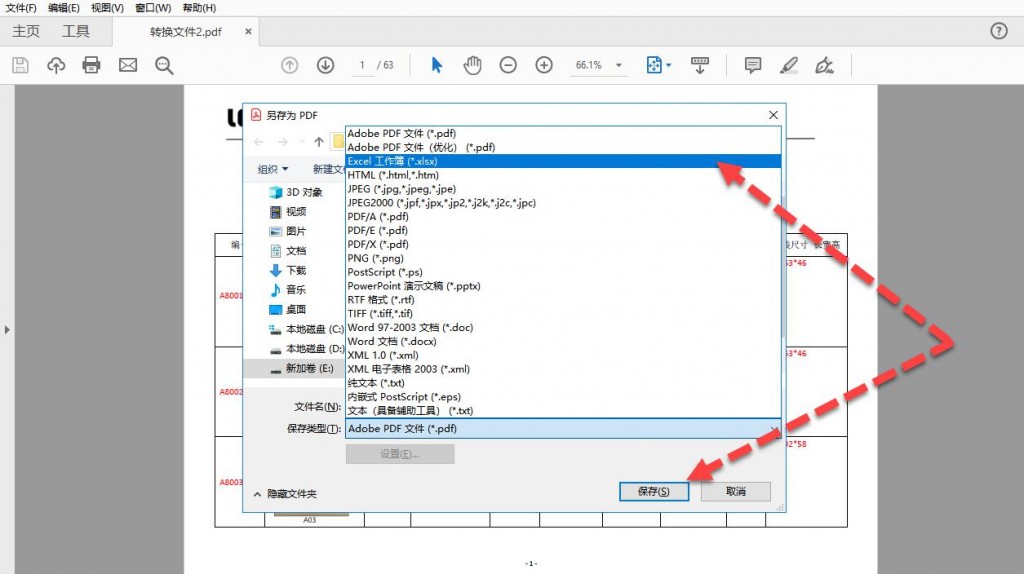Viewport: 1024px width, 574px height.
Task: Select Adobe PDF 文件 (*.pdf) option
Action: pyautogui.click(x=563, y=133)
